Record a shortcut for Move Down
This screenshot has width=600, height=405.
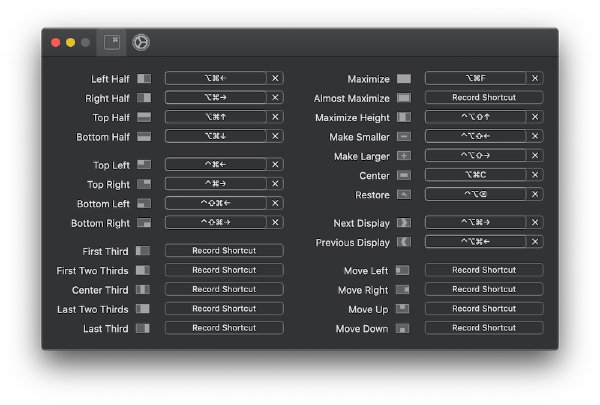coord(484,328)
